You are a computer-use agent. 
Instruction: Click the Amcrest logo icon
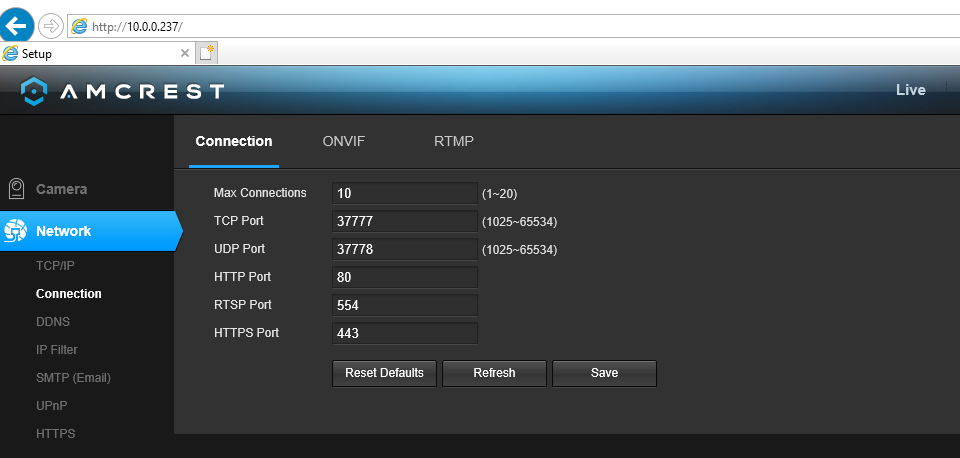(33, 91)
